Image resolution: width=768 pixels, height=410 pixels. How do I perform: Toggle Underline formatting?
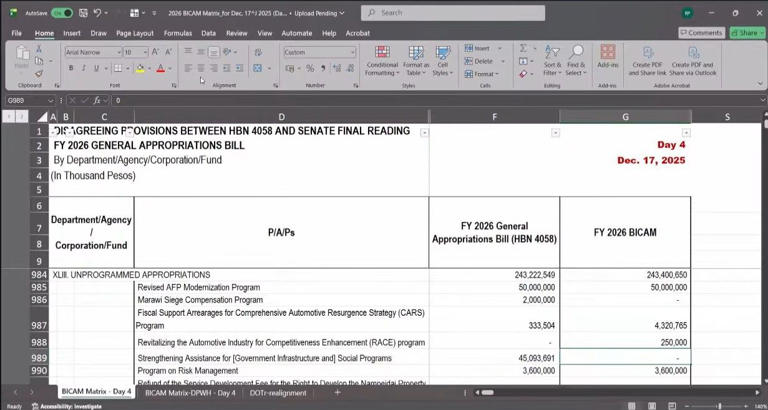pyautogui.click(x=96, y=68)
